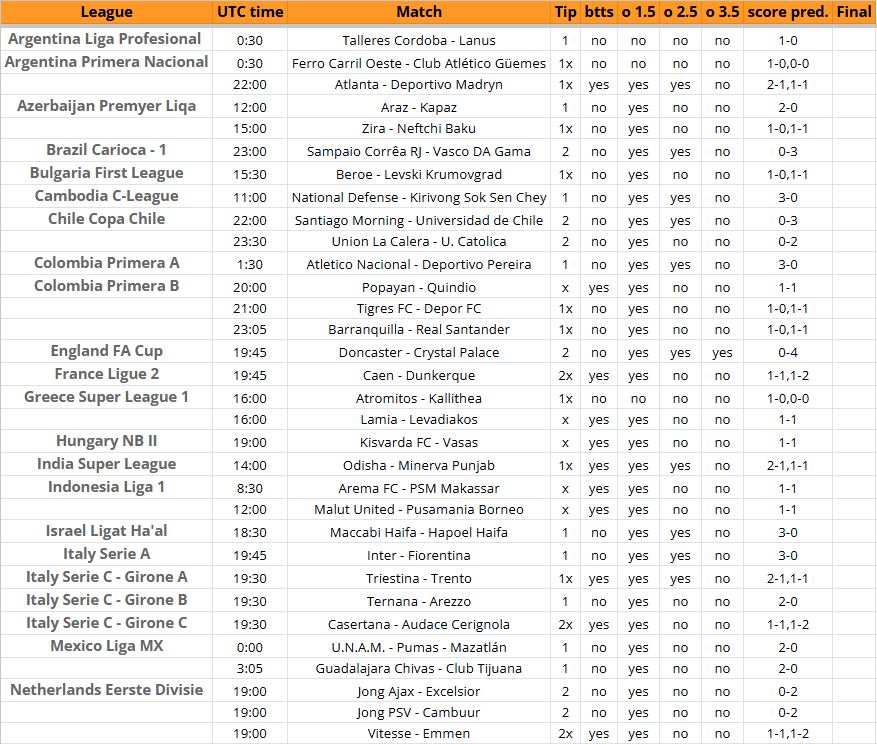
Task: Click the o 2.5 column header
Action: (680, 12)
